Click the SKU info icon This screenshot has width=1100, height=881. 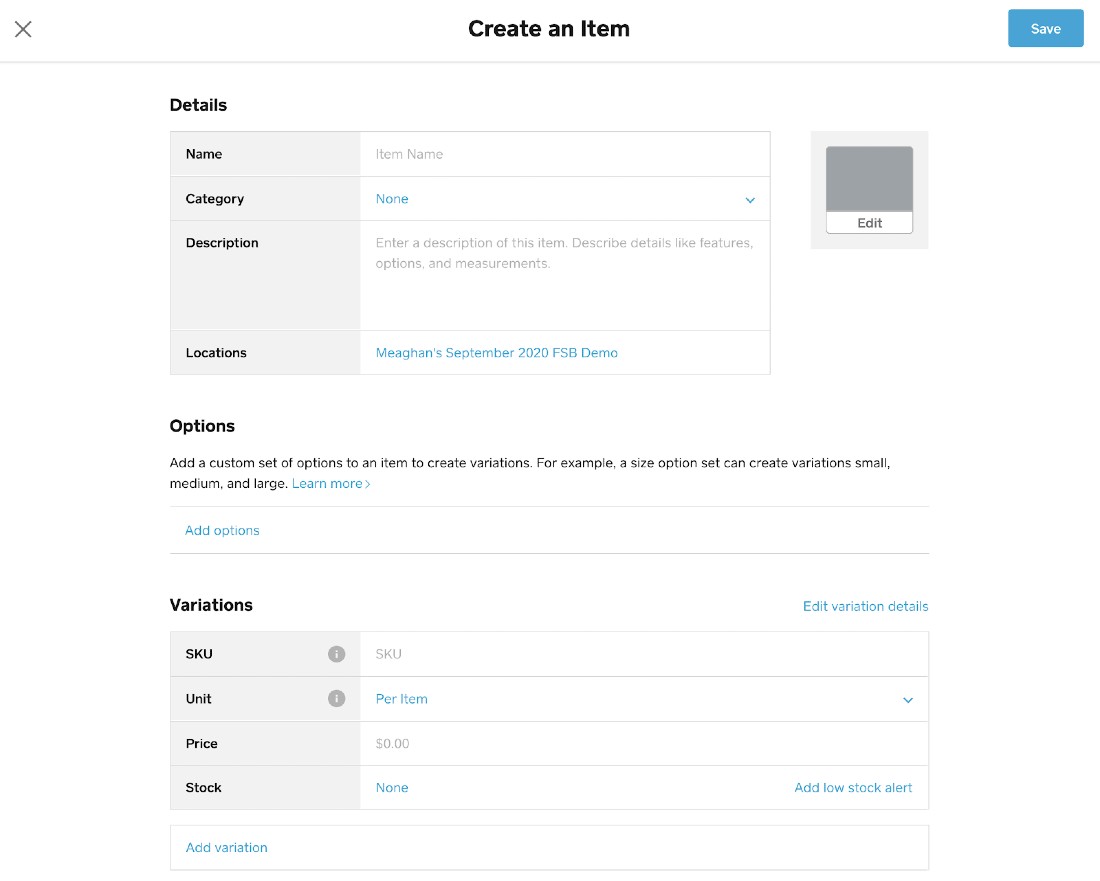(337, 654)
